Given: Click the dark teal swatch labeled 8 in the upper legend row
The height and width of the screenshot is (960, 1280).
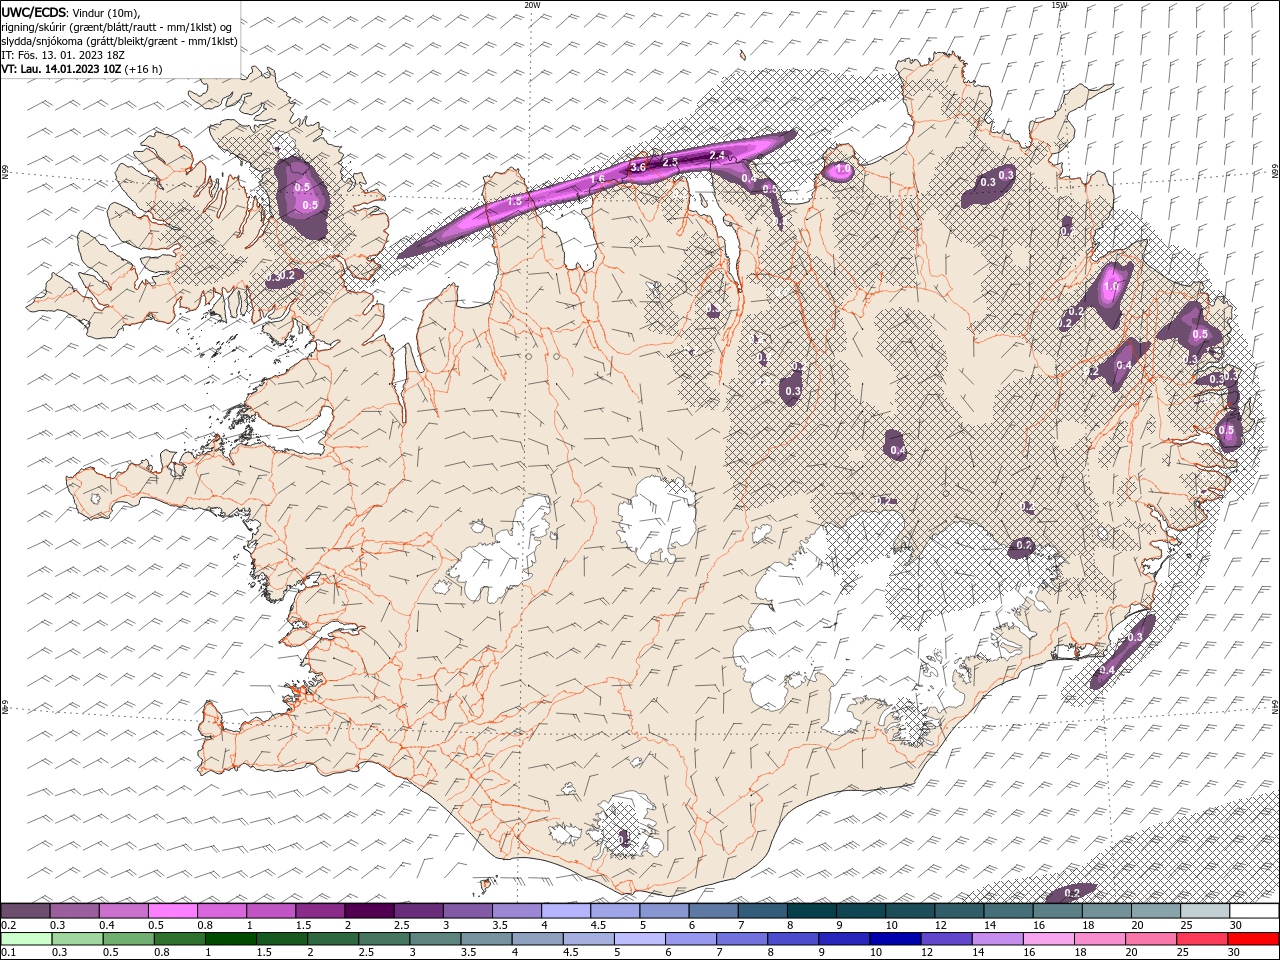Looking at the screenshot, I should pos(811,911).
